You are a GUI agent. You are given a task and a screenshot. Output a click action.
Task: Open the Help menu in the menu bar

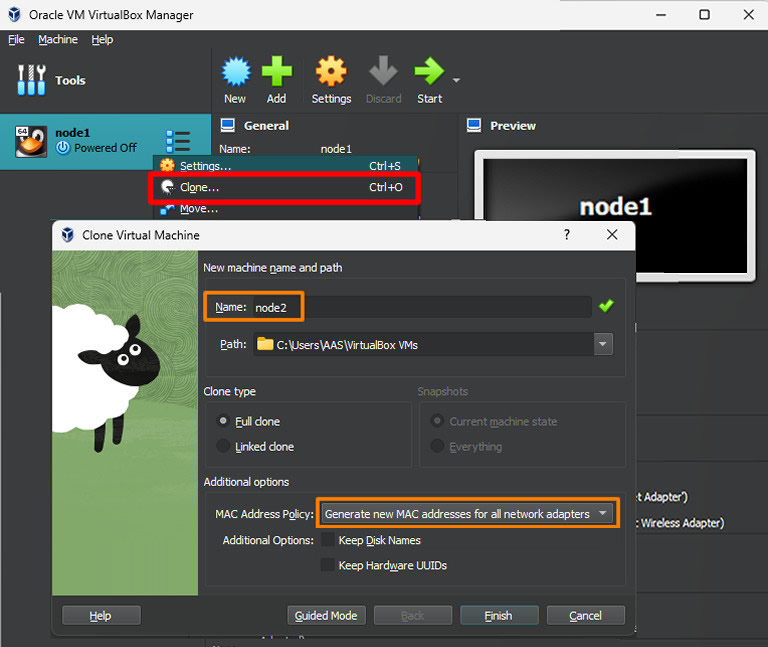[102, 39]
